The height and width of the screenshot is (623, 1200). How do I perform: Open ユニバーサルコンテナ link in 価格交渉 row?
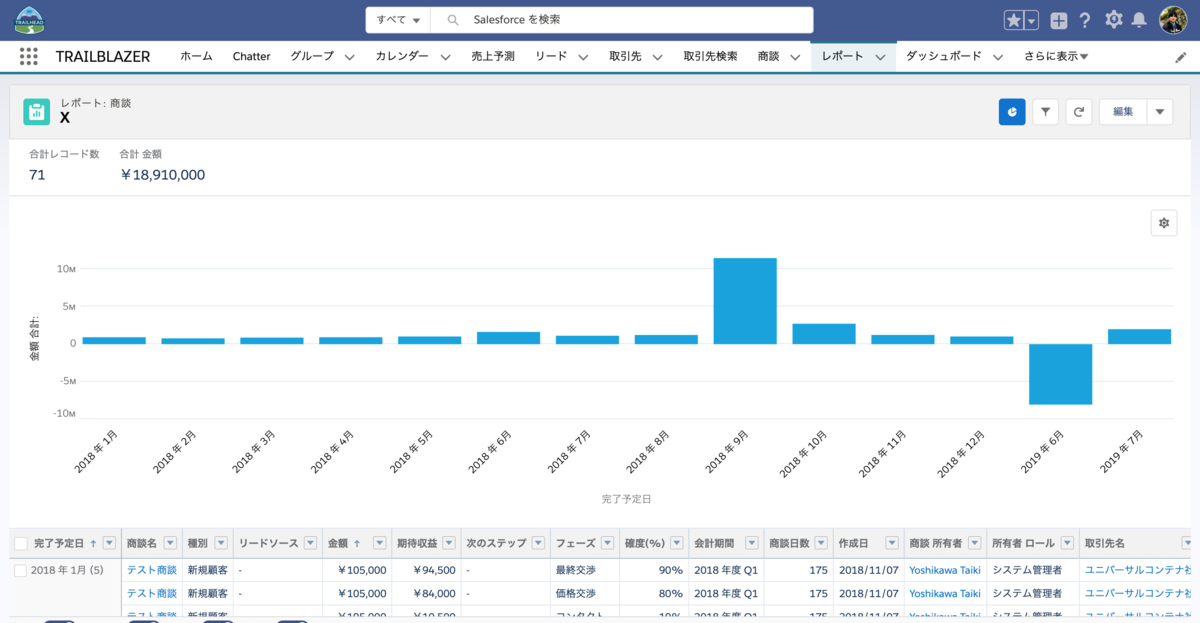tap(1139, 593)
